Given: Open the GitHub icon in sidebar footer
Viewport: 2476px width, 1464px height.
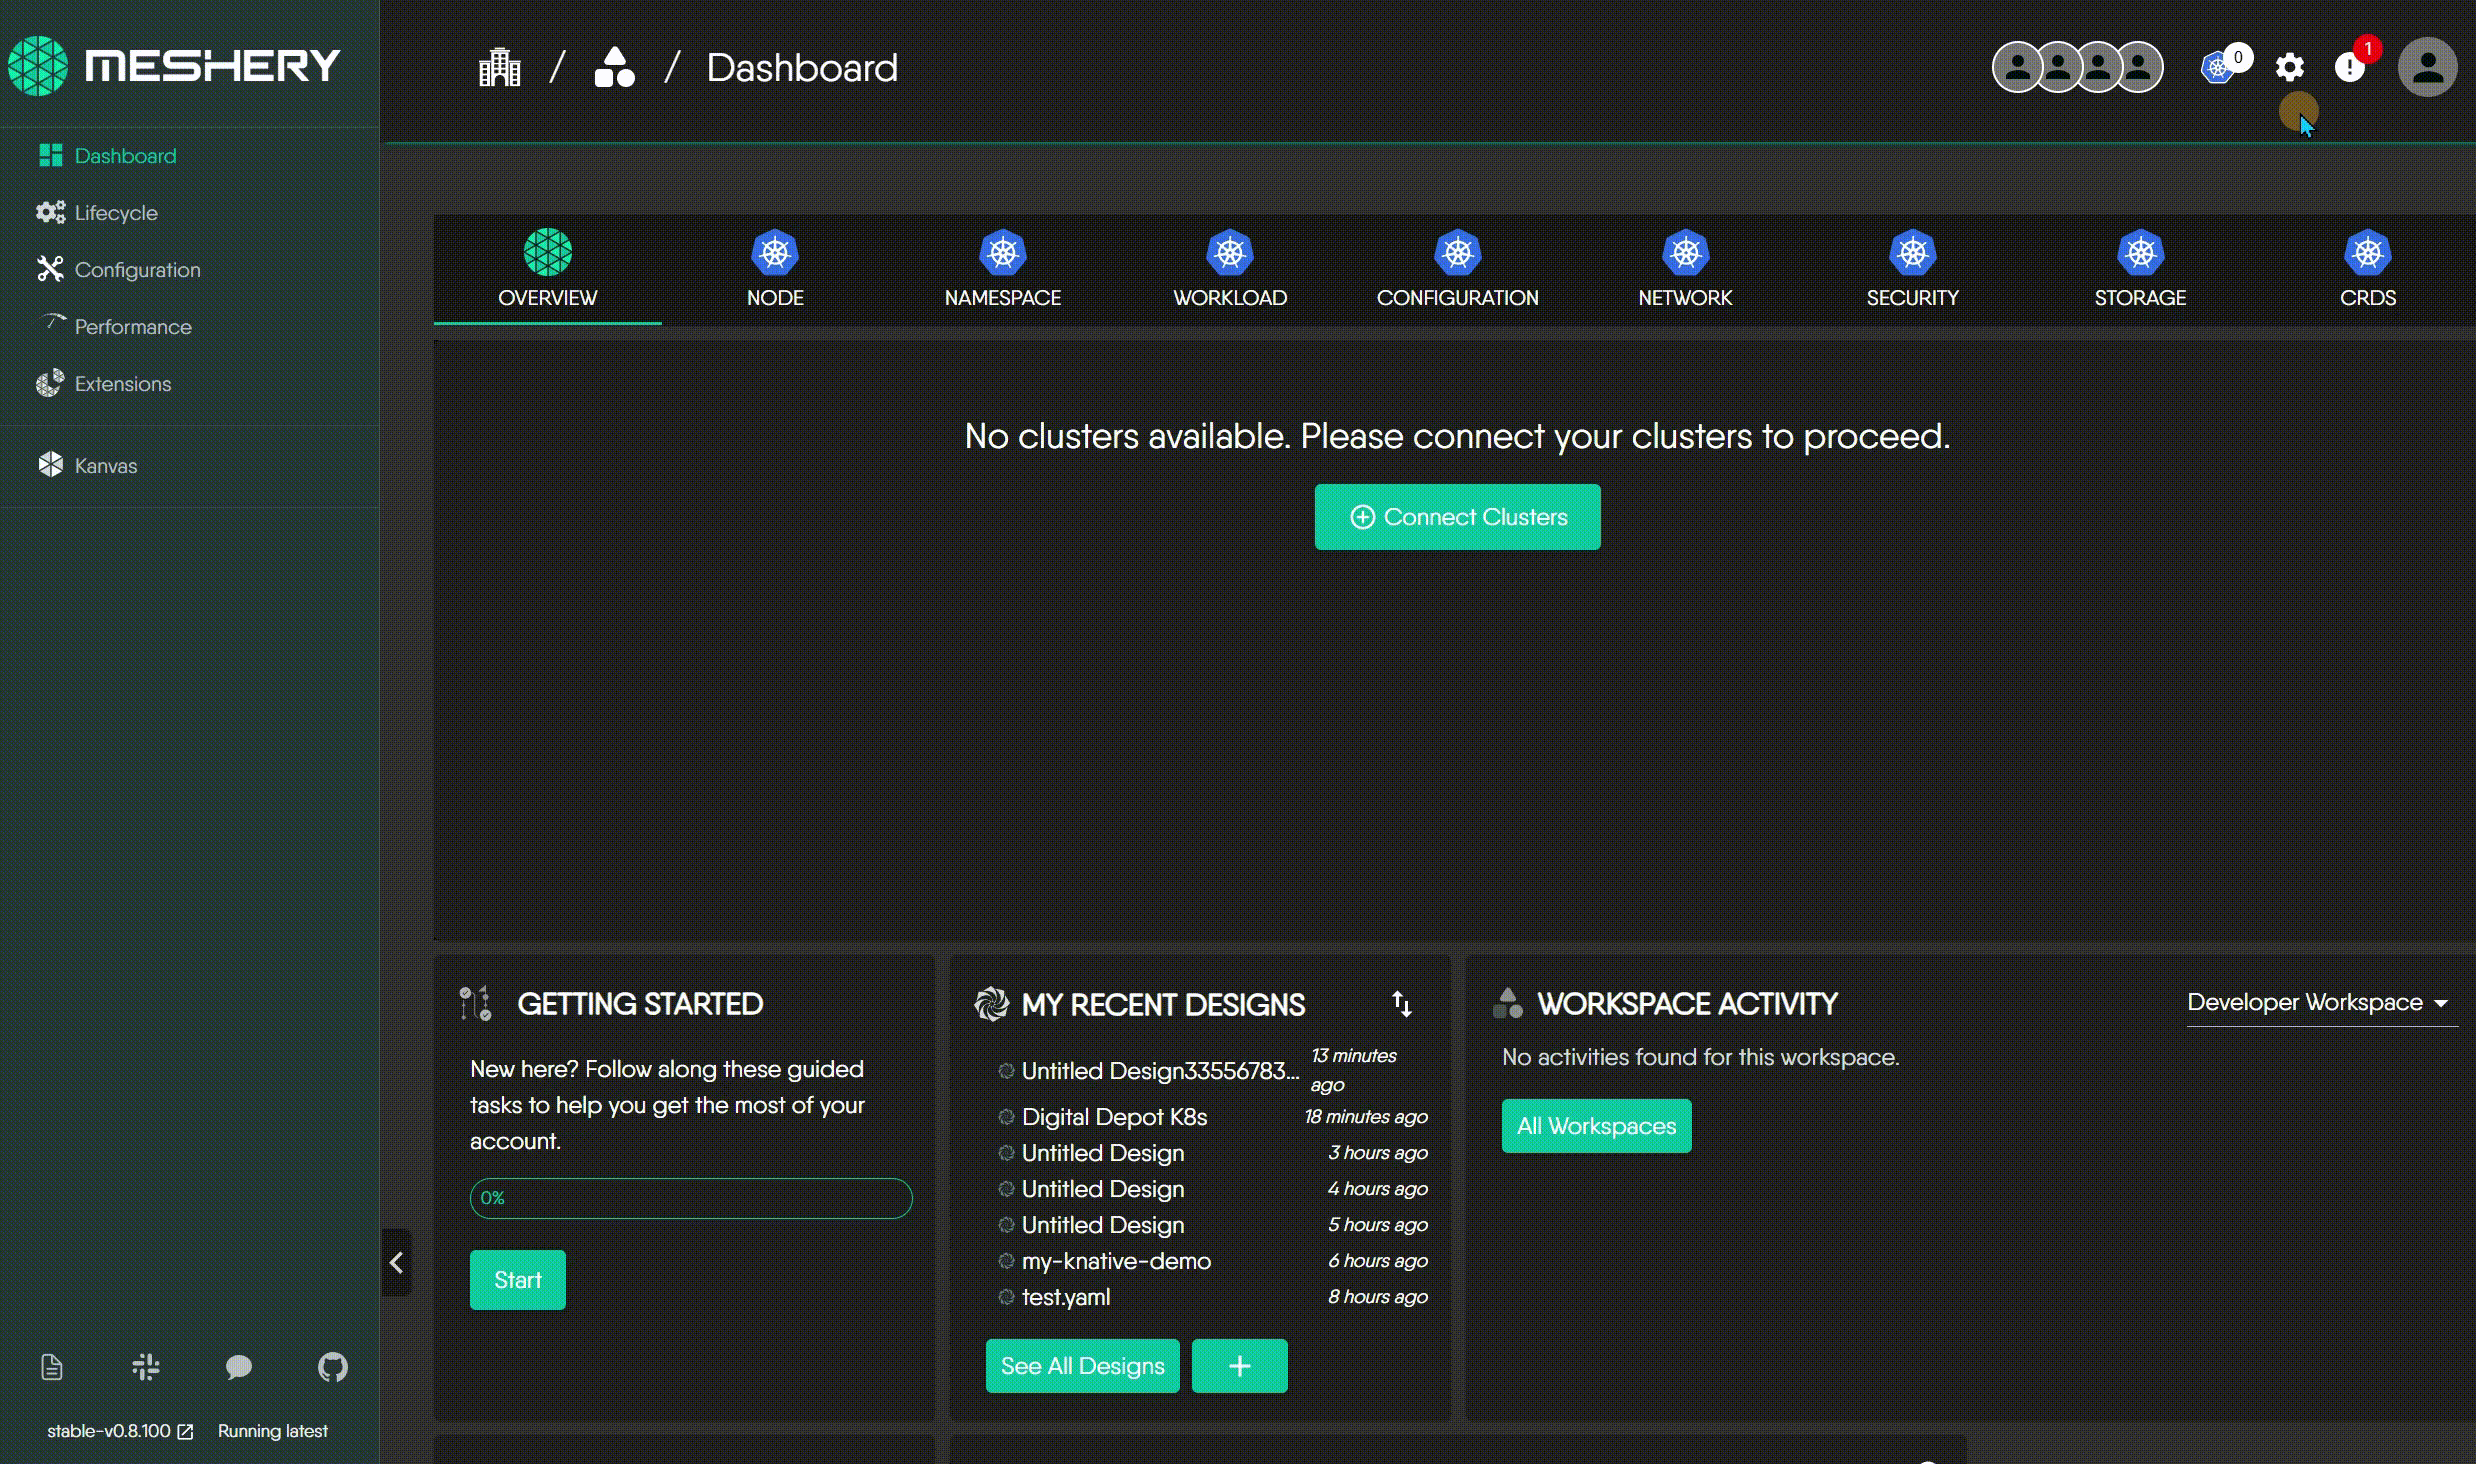Looking at the screenshot, I should tap(332, 1367).
